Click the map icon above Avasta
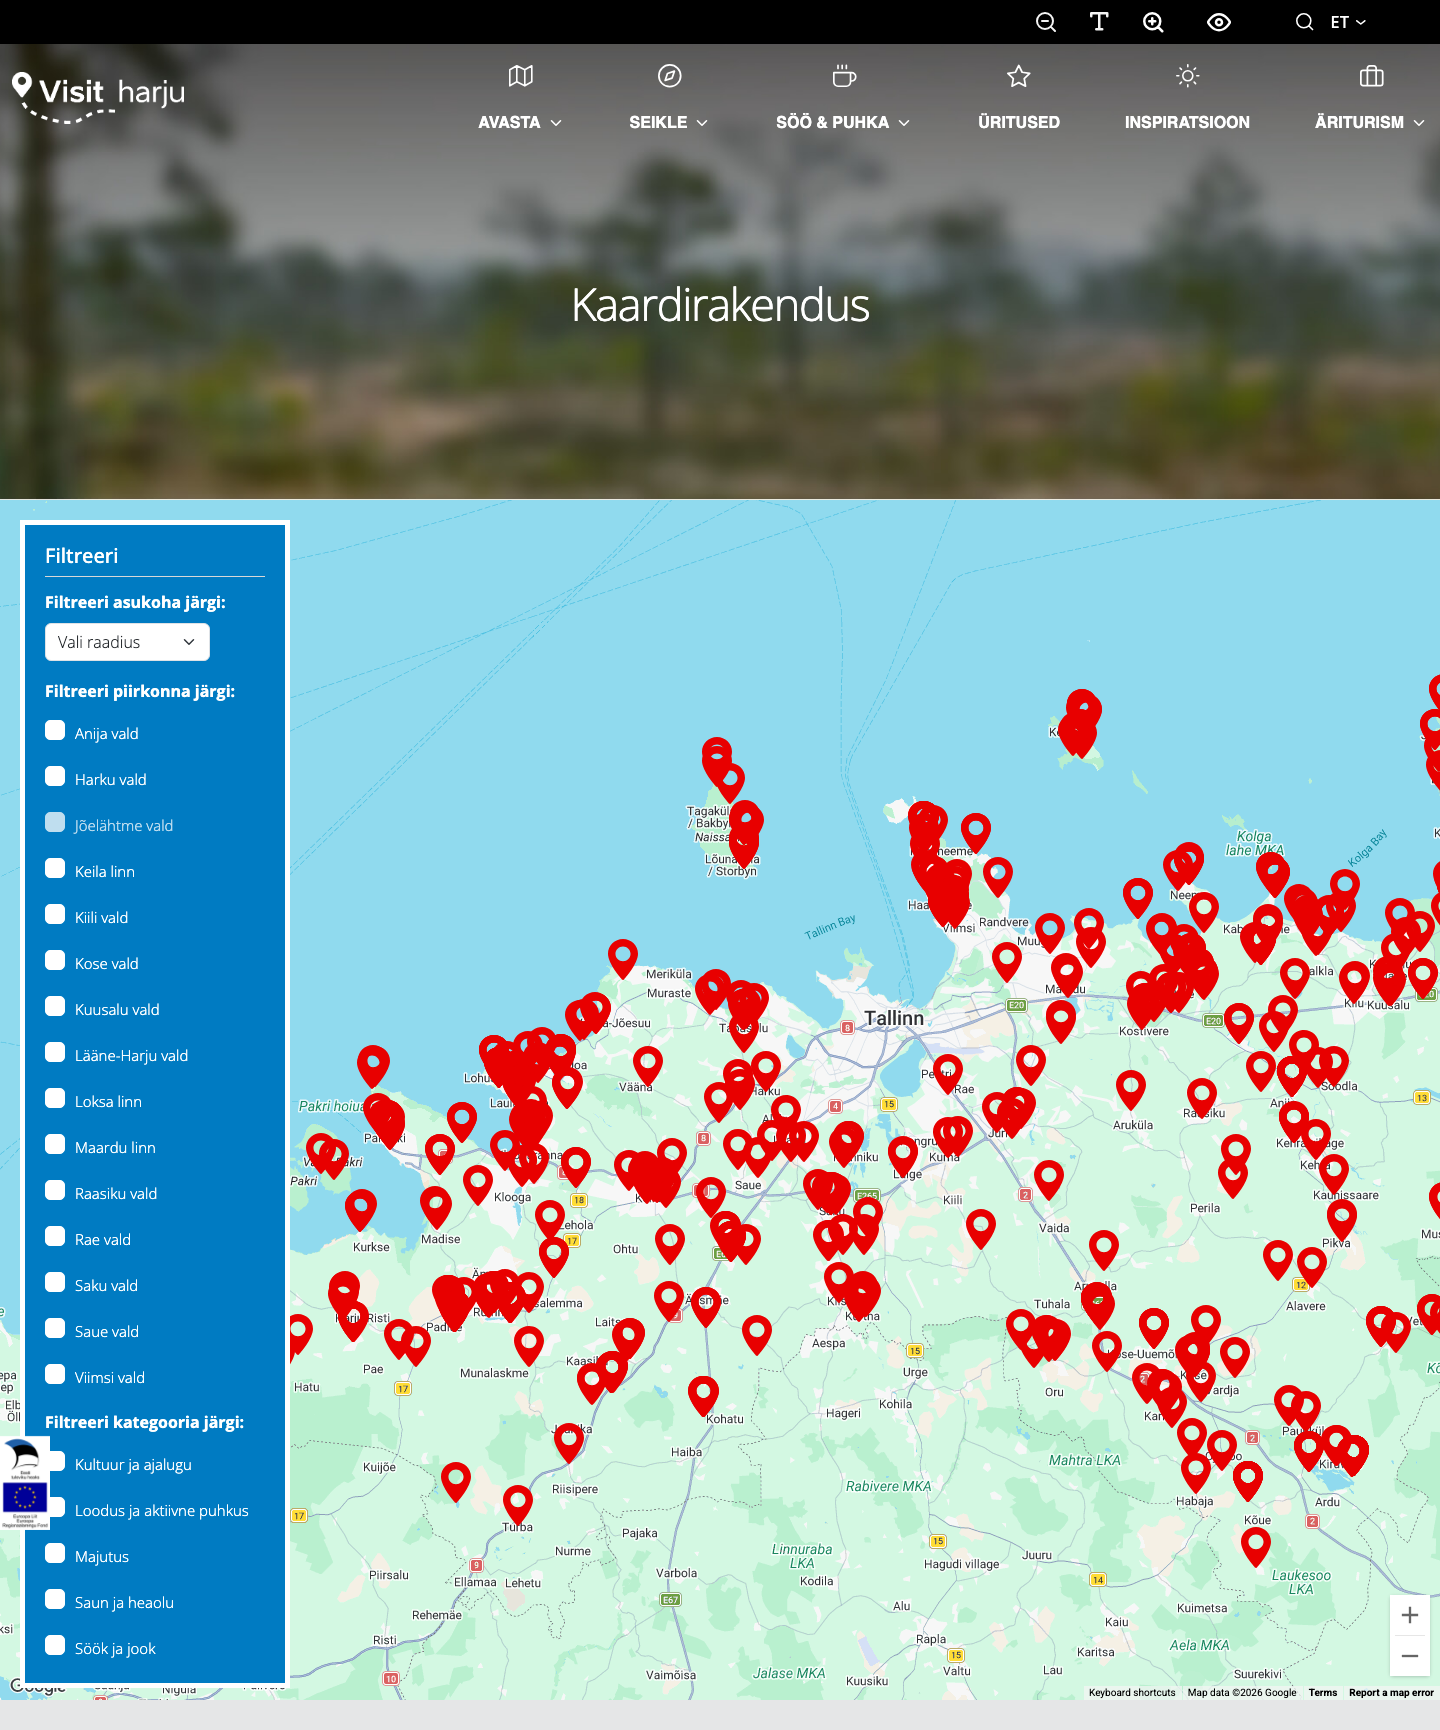The image size is (1440, 1730). tap(521, 76)
